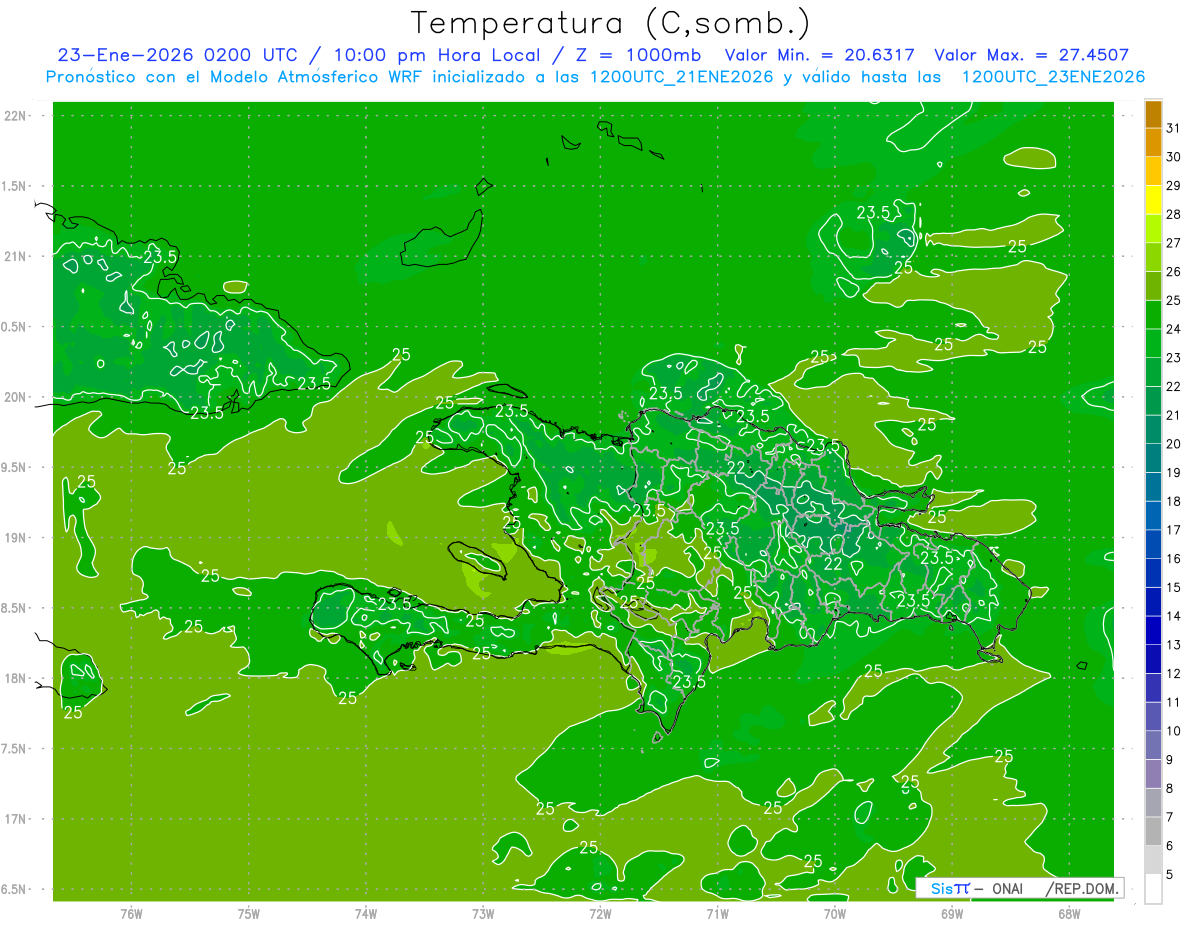Click the '72W' longitude axis label
This screenshot has height=927, width=1200.
[600, 914]
